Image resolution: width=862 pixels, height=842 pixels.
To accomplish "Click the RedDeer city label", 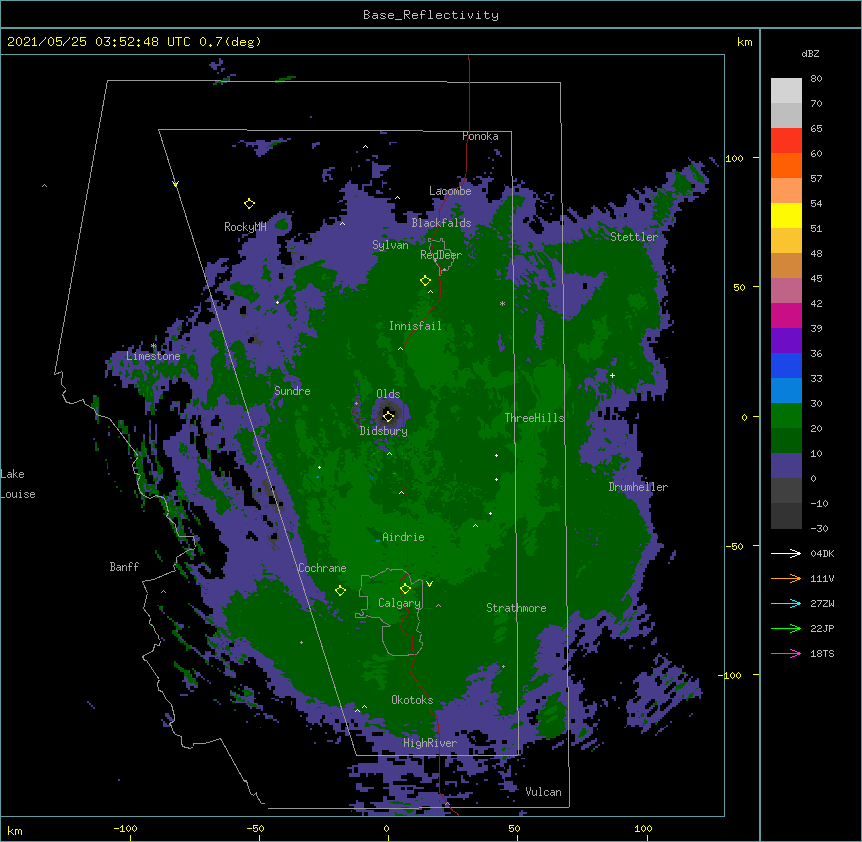I will [441, 255].
